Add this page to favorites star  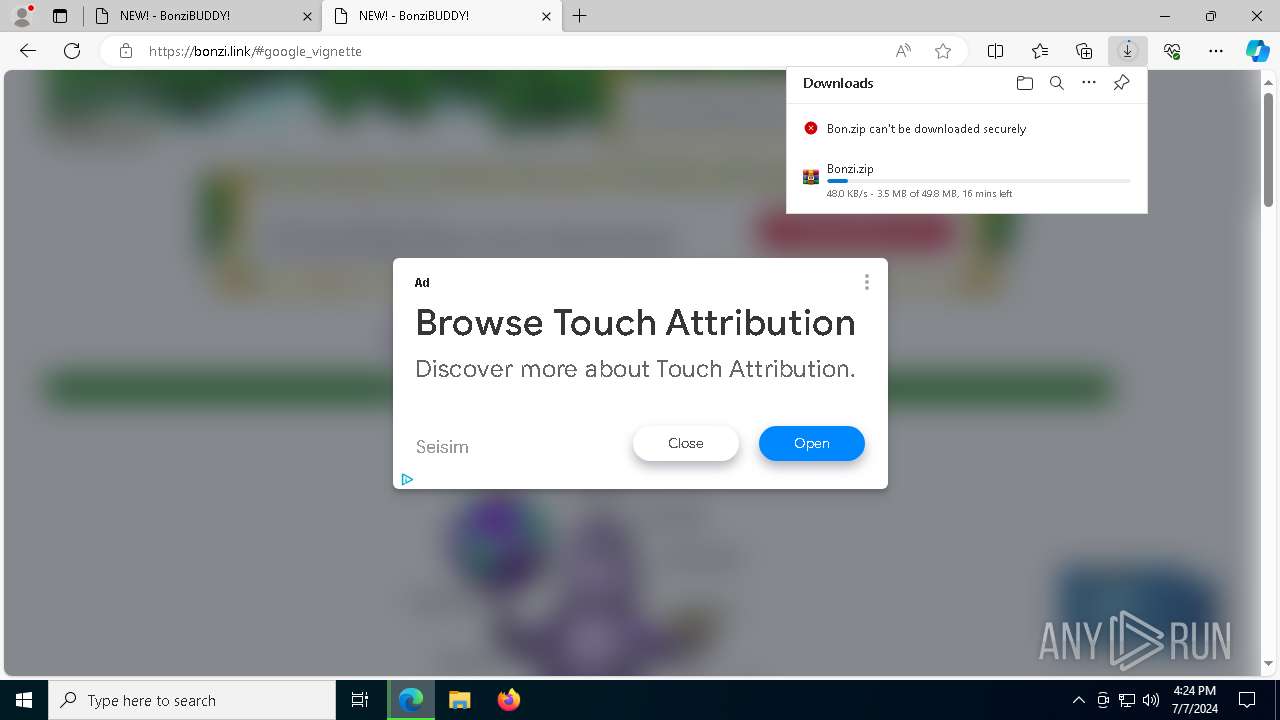point(942,51)
